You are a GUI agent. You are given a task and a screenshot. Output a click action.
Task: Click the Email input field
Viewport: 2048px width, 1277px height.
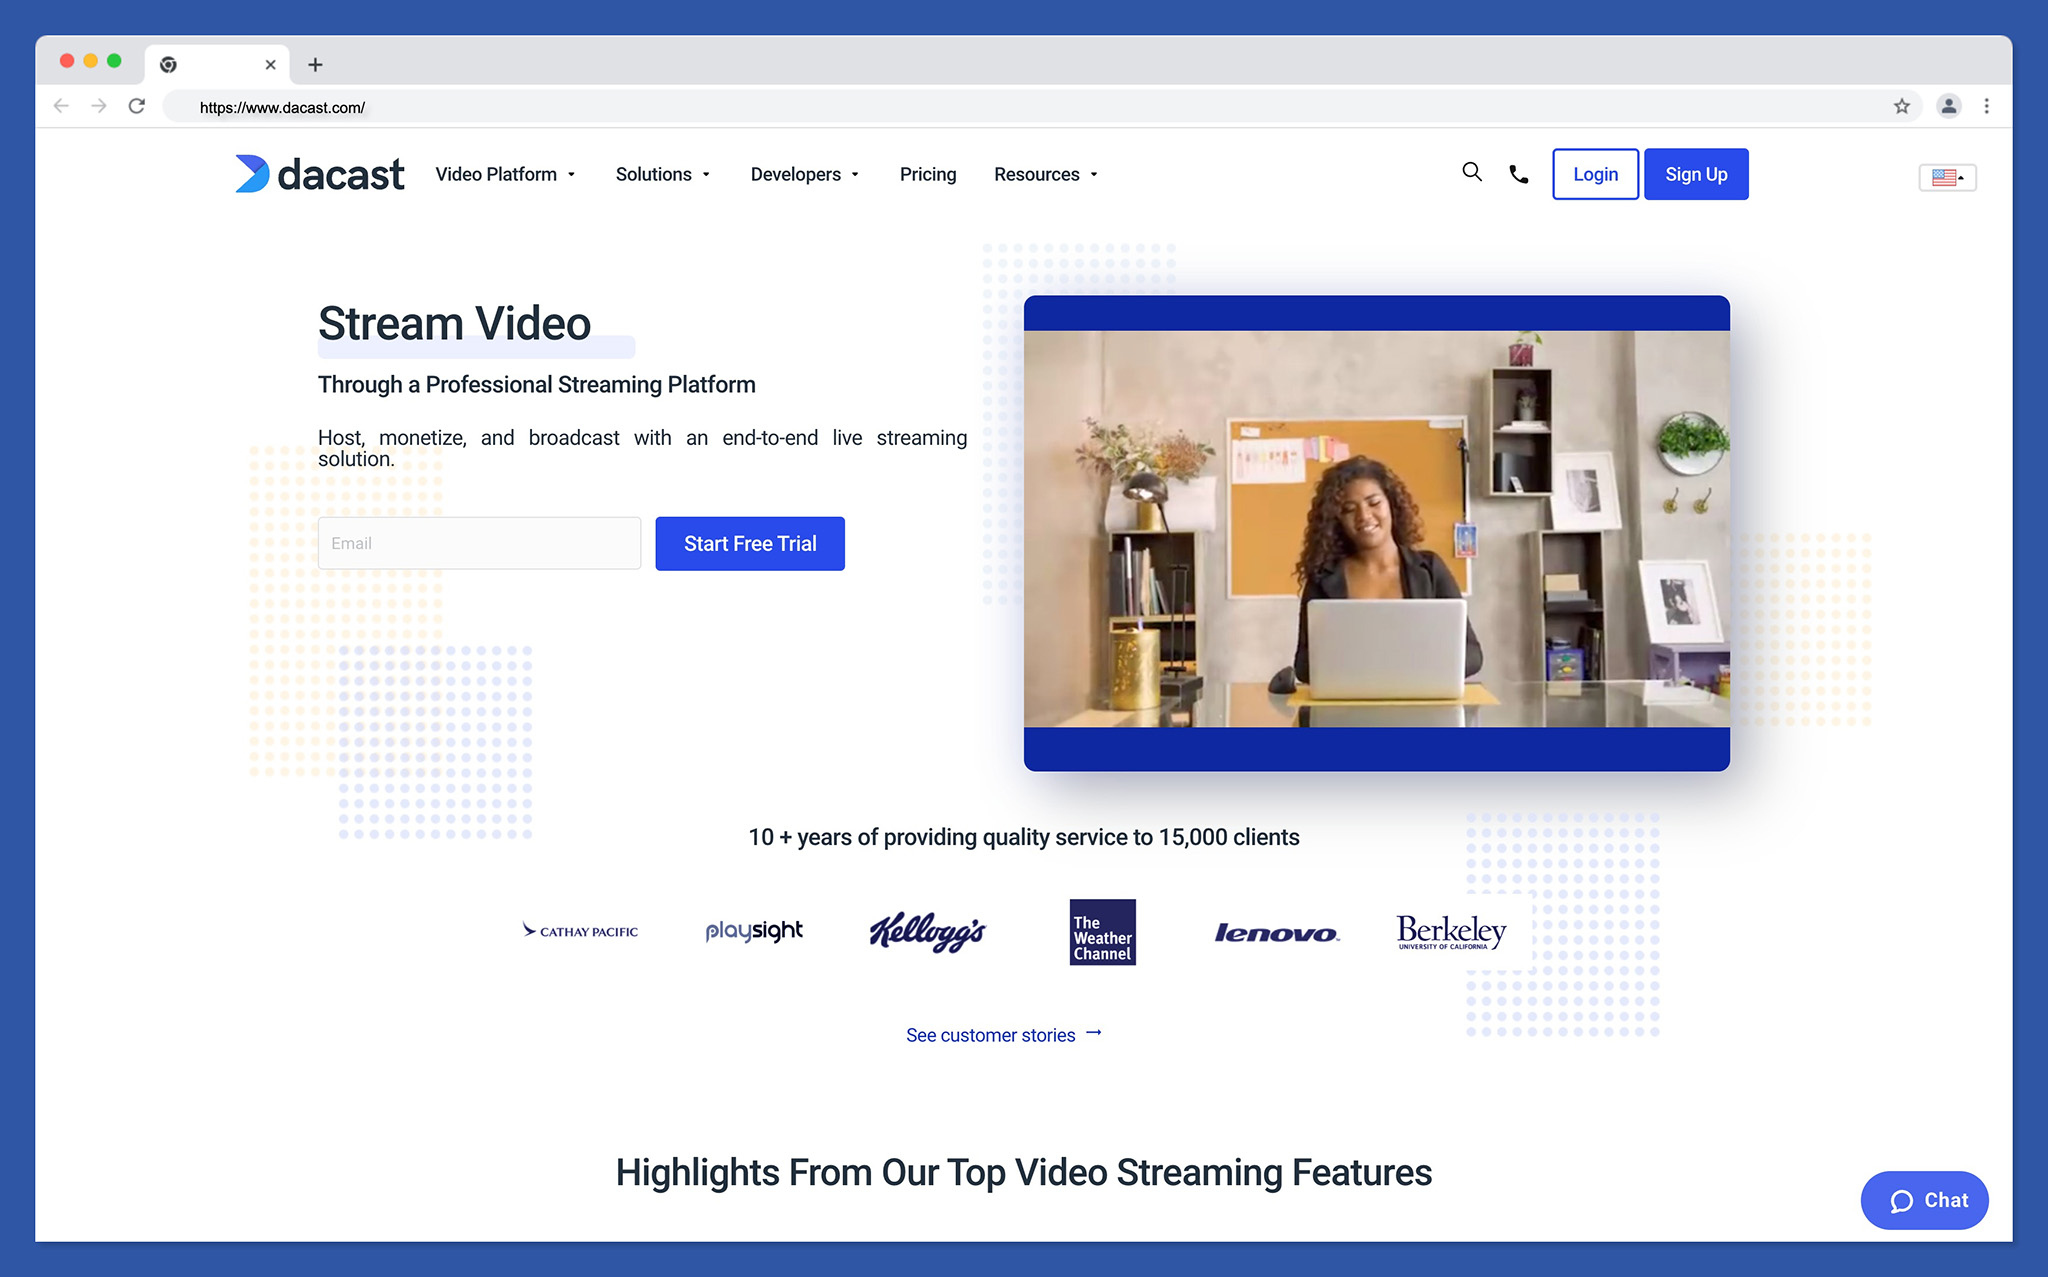pyautogui.click(x=478, y=543)
